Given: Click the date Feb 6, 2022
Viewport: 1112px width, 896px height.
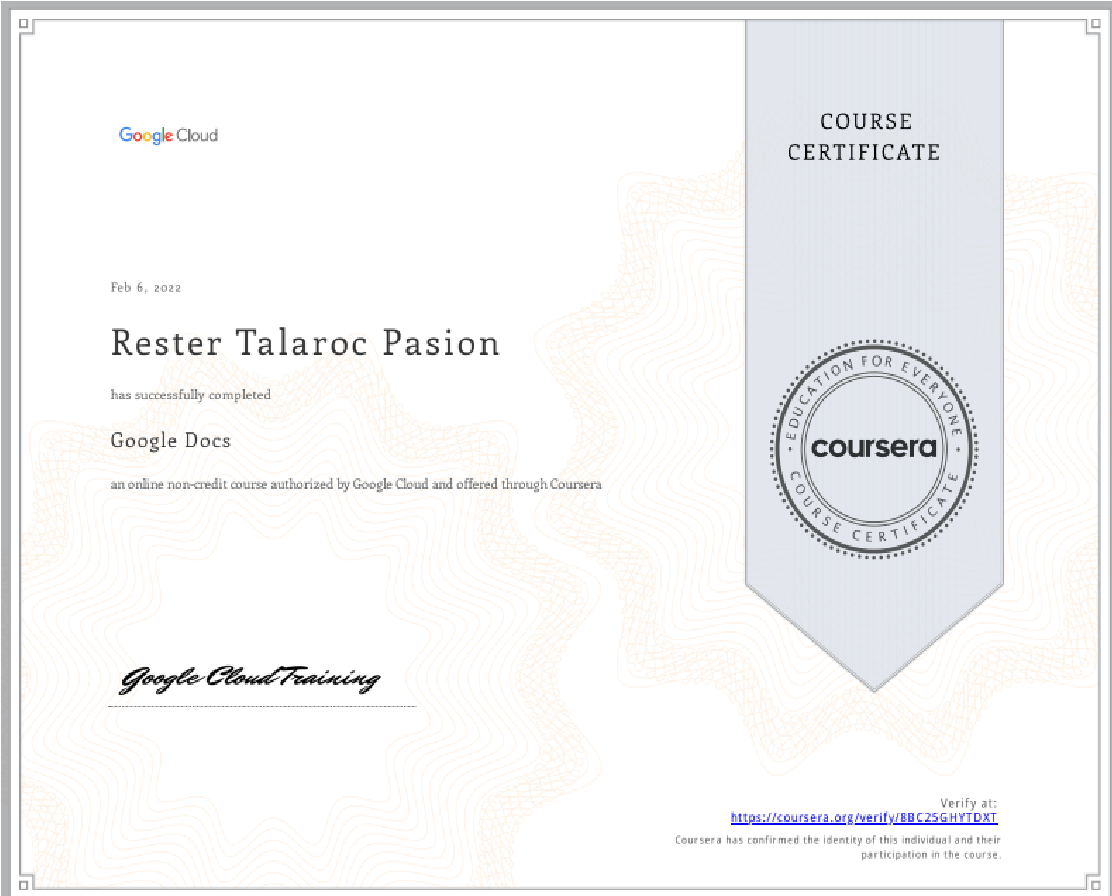Looking at the screenshot, I should pos(146,287).
